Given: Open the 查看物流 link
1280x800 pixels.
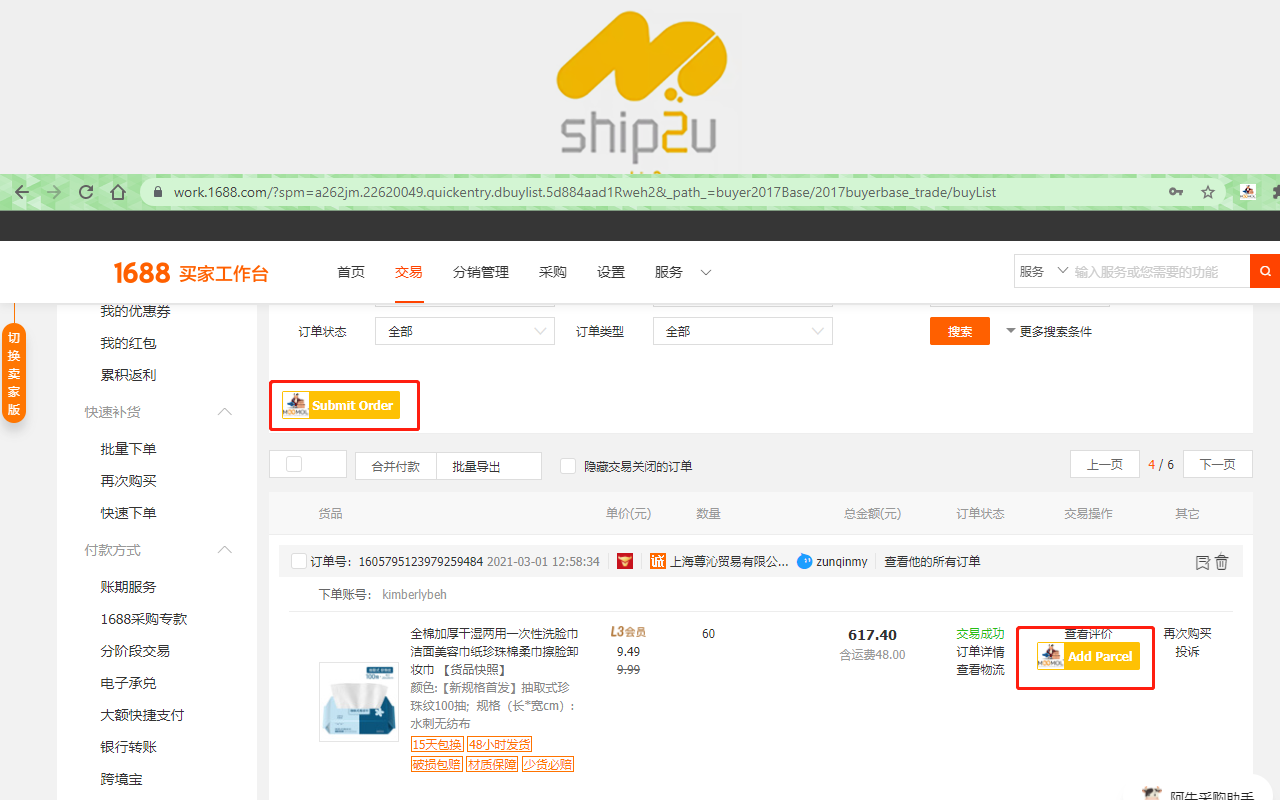Looking at the screenshot, I should click(980, 670).
